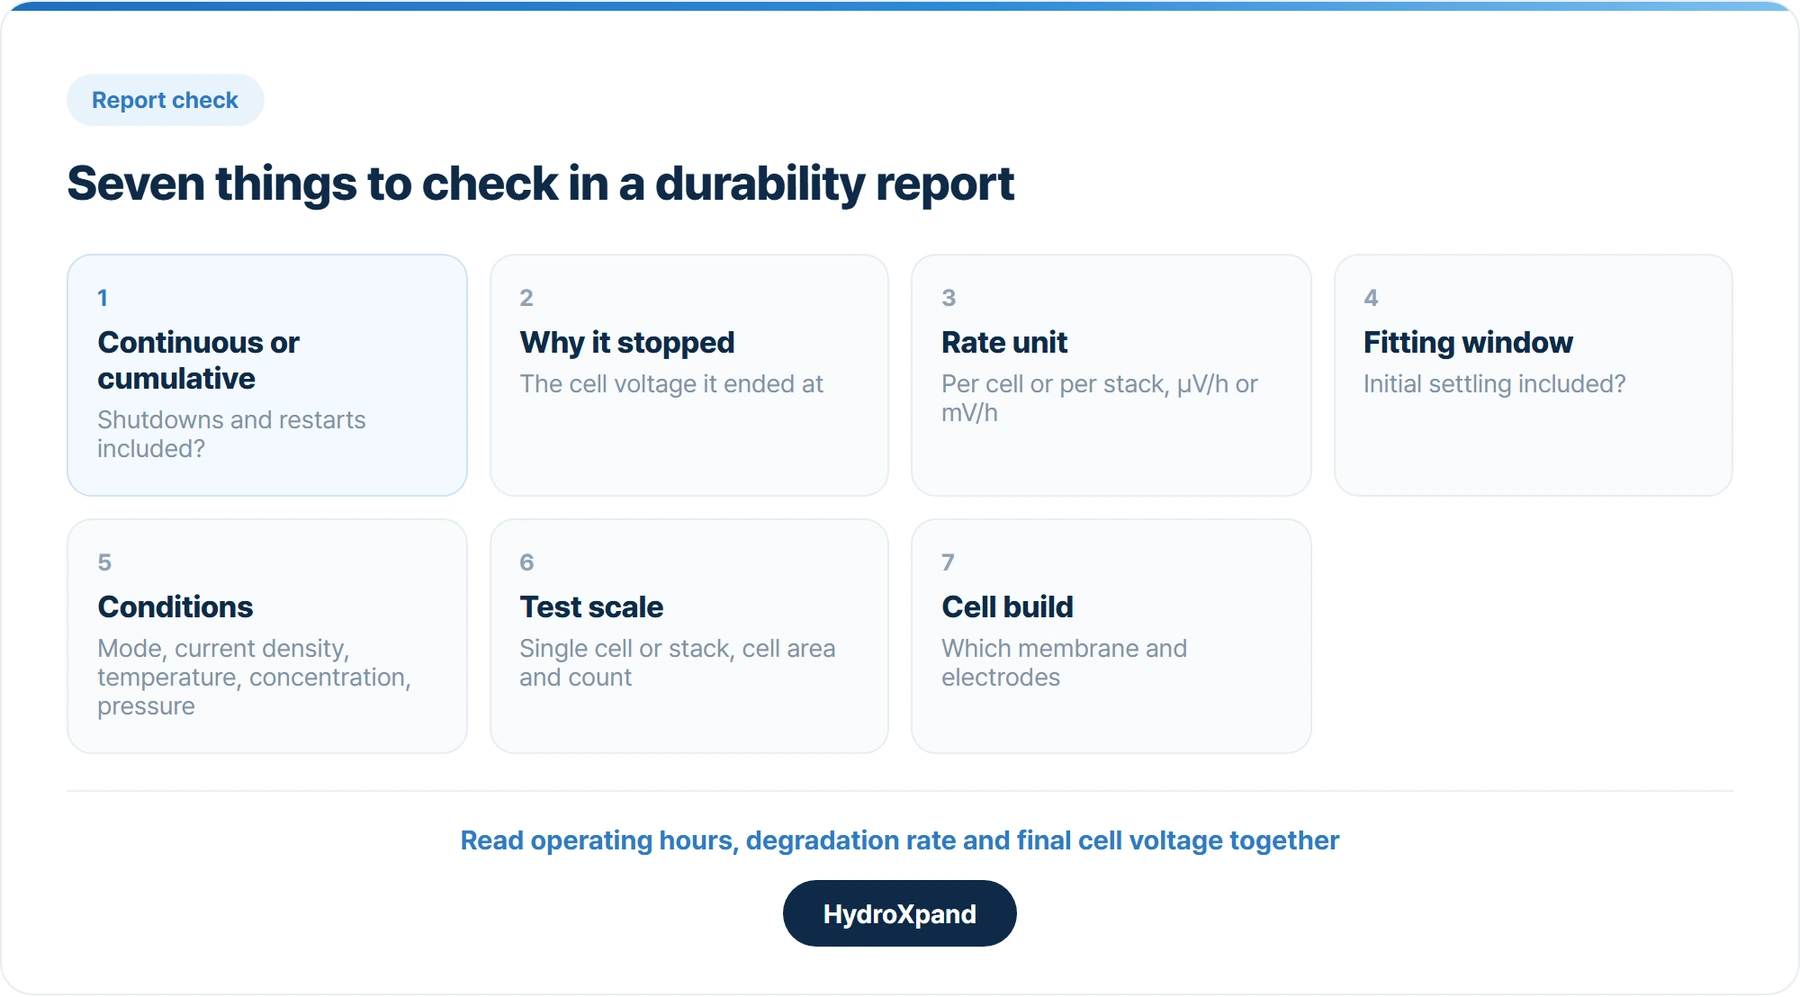Select the Why it stopped card

tap(689, 375)
